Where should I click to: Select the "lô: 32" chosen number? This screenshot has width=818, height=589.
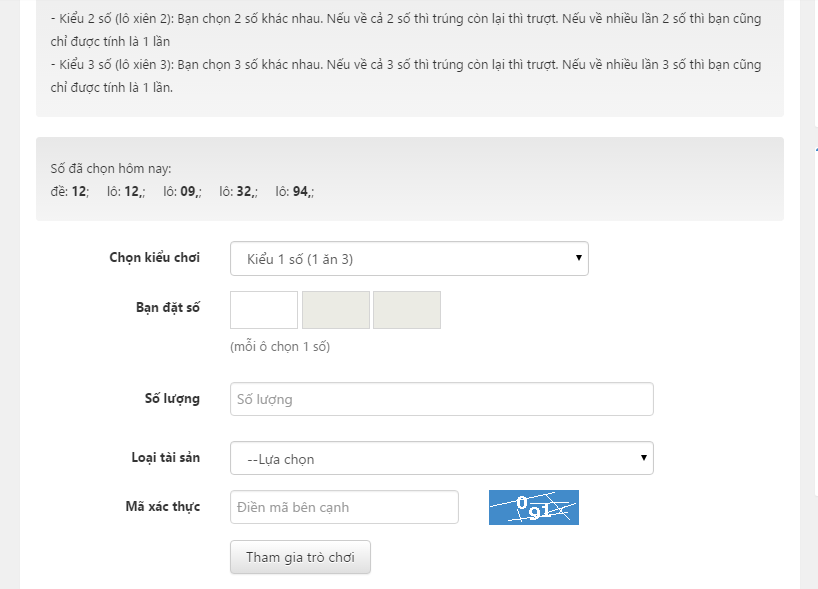pos(239,191)
